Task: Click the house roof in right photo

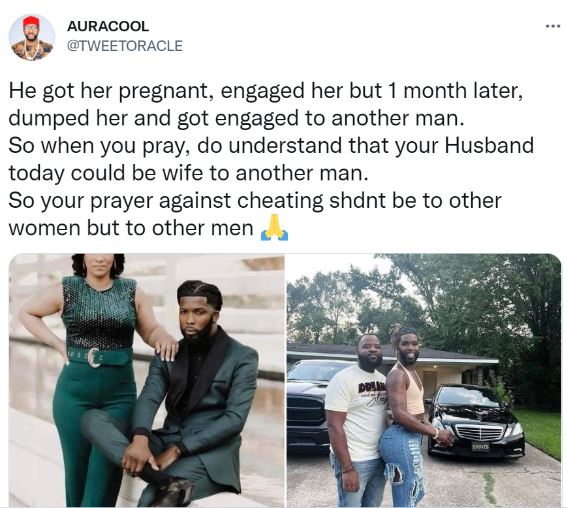Action: [x=394, y=351]
